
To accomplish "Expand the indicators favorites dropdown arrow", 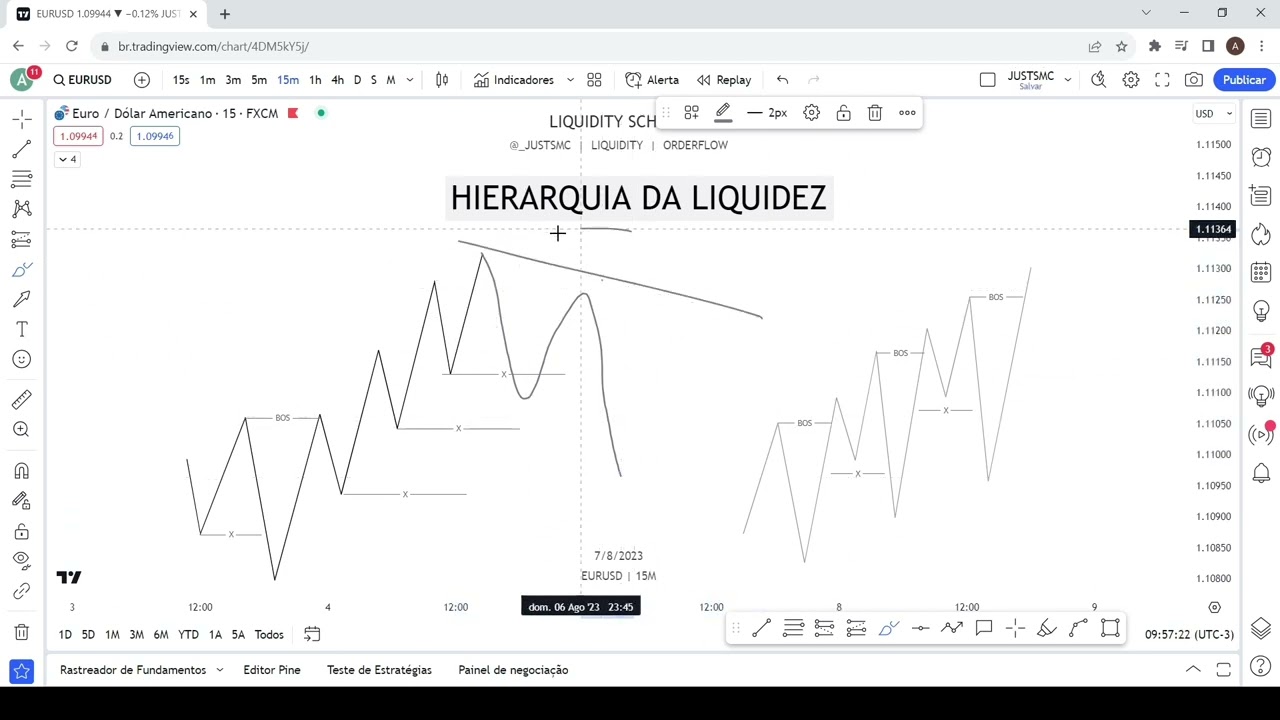I will 570,80.
